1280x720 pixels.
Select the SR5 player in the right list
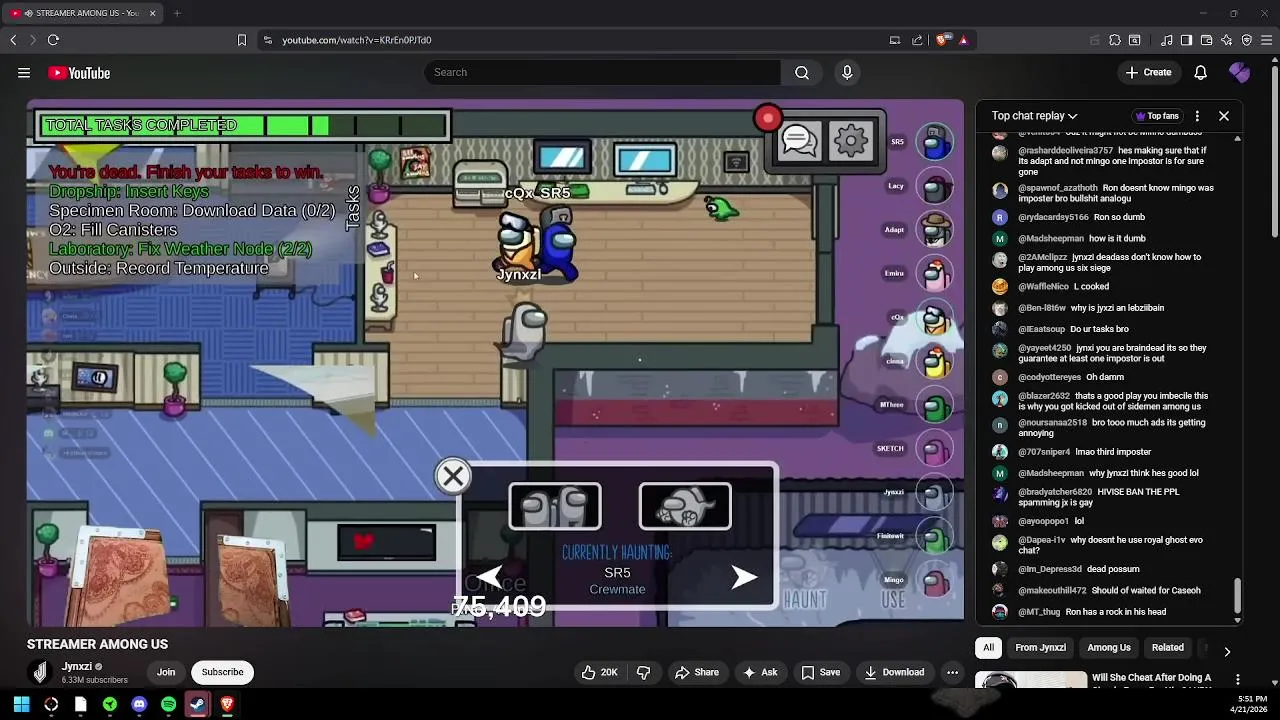[x=934, y=142]
